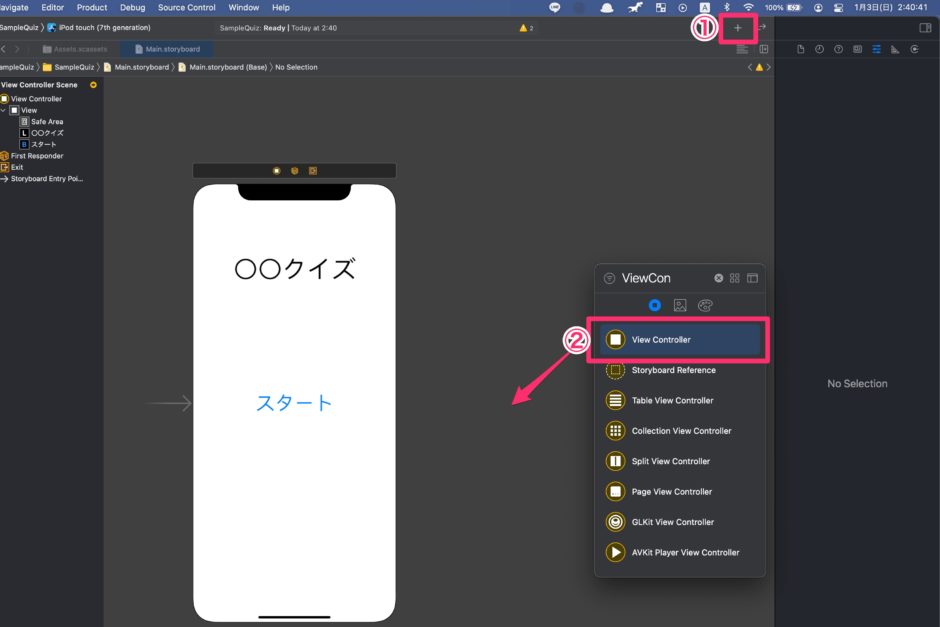Click the warning indicator showing 2 warnings

(x=524, y=28)
